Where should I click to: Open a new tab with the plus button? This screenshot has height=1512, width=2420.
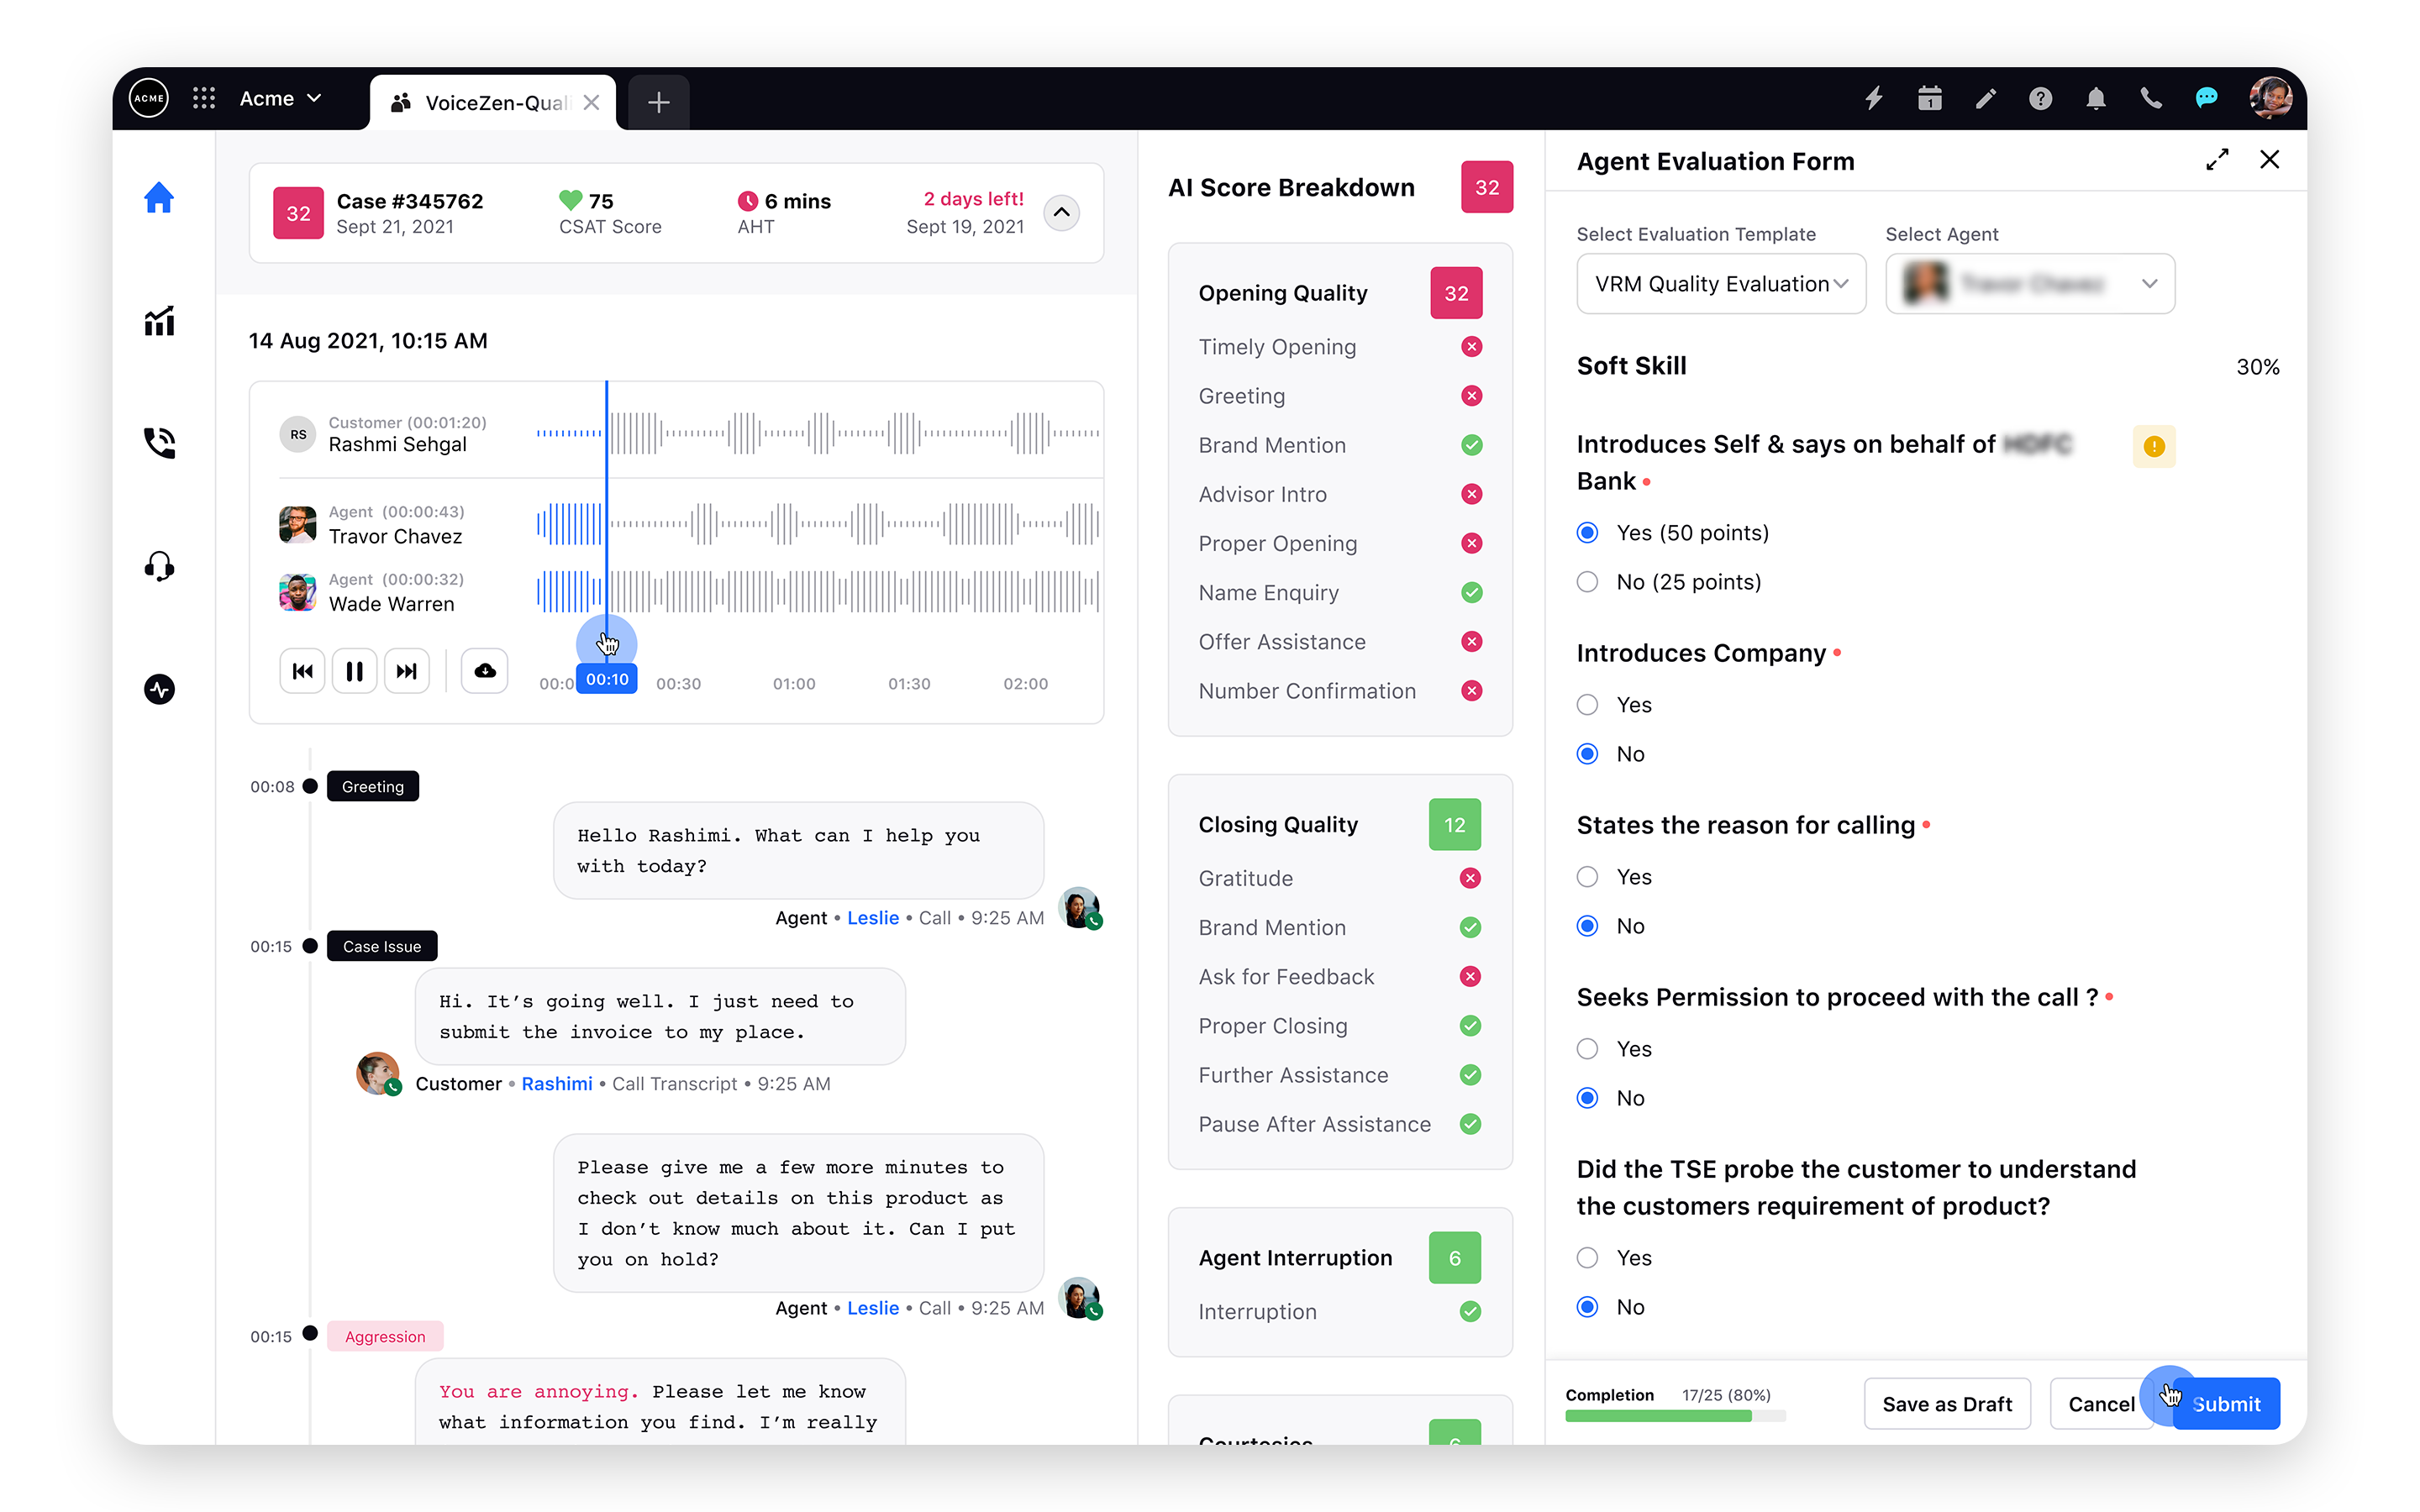658,101
